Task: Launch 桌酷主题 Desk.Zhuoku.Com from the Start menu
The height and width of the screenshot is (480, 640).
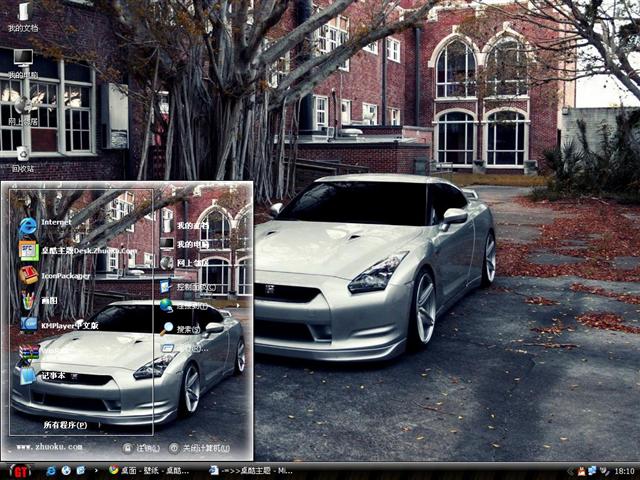Action: pos(78,251)
